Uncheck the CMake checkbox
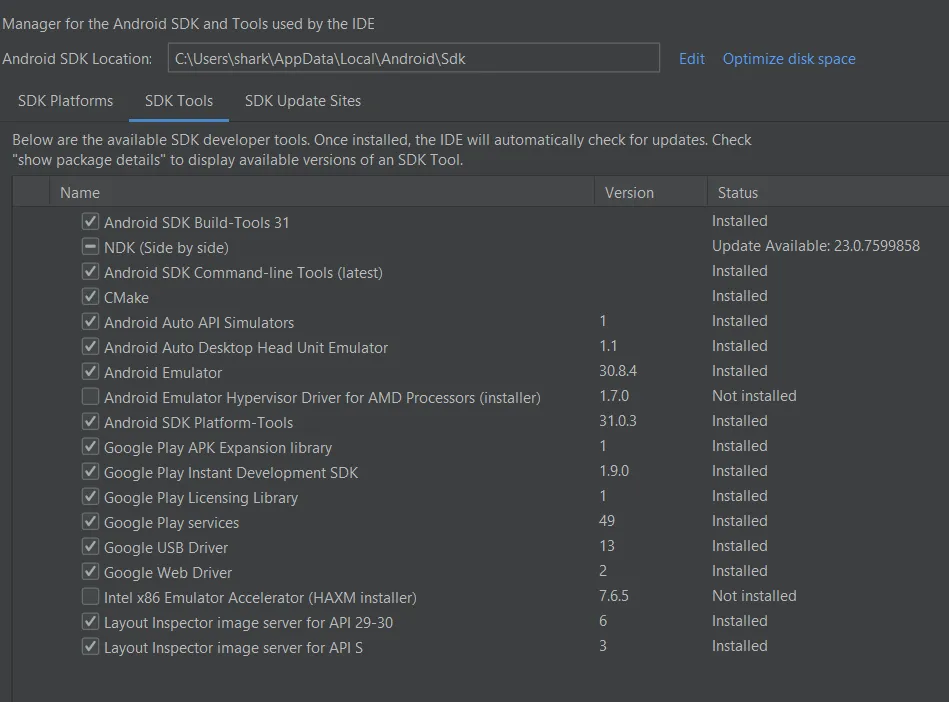 (91, 297)
